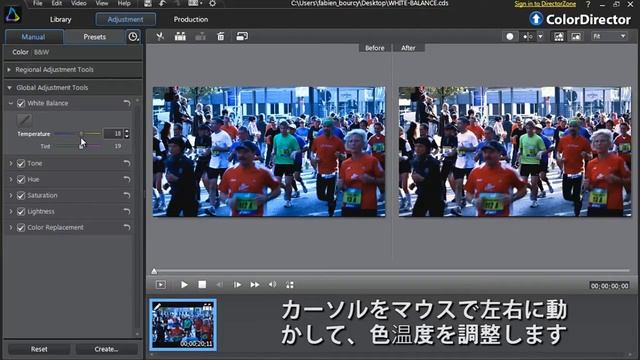
Task: Reset White Balance with its curved arrow
Action: pos(127,104)
